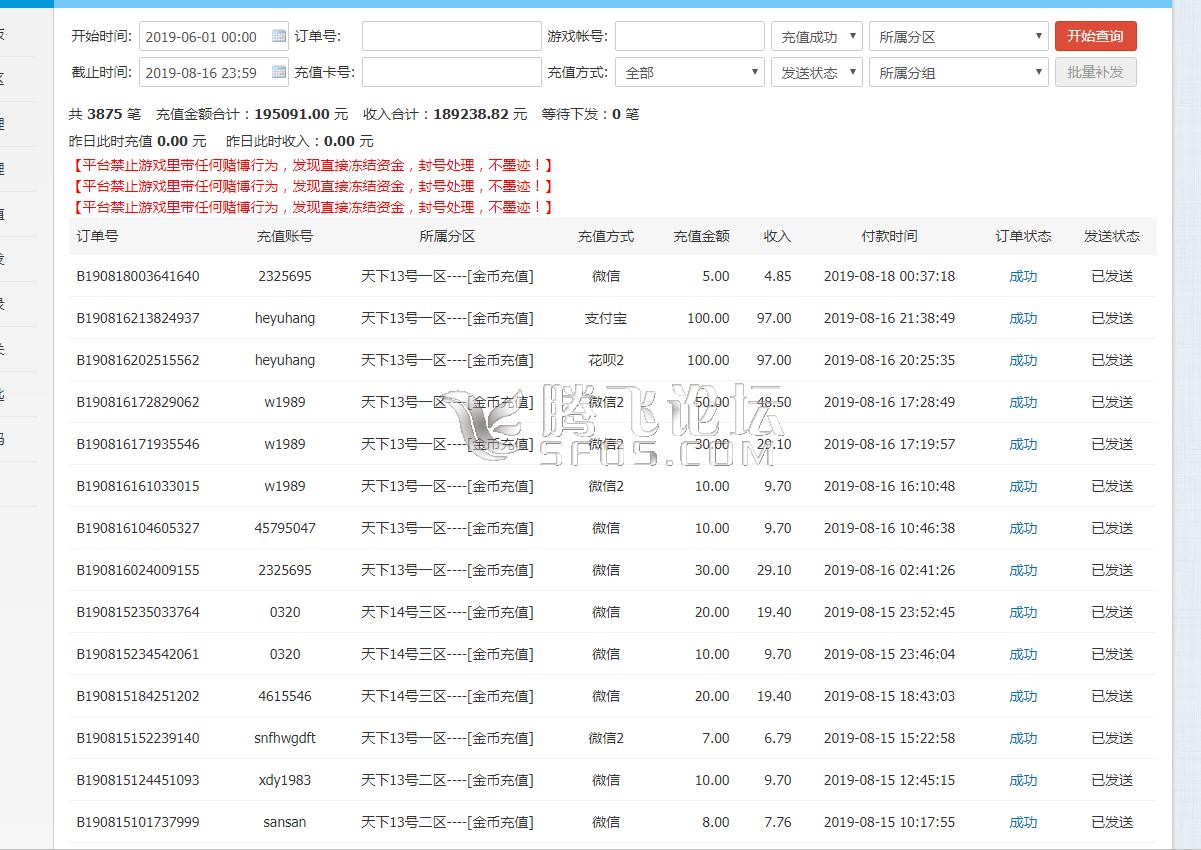Focus the 游戏帐号 game account field
The image size is (1201, 850).
point(689,37)
